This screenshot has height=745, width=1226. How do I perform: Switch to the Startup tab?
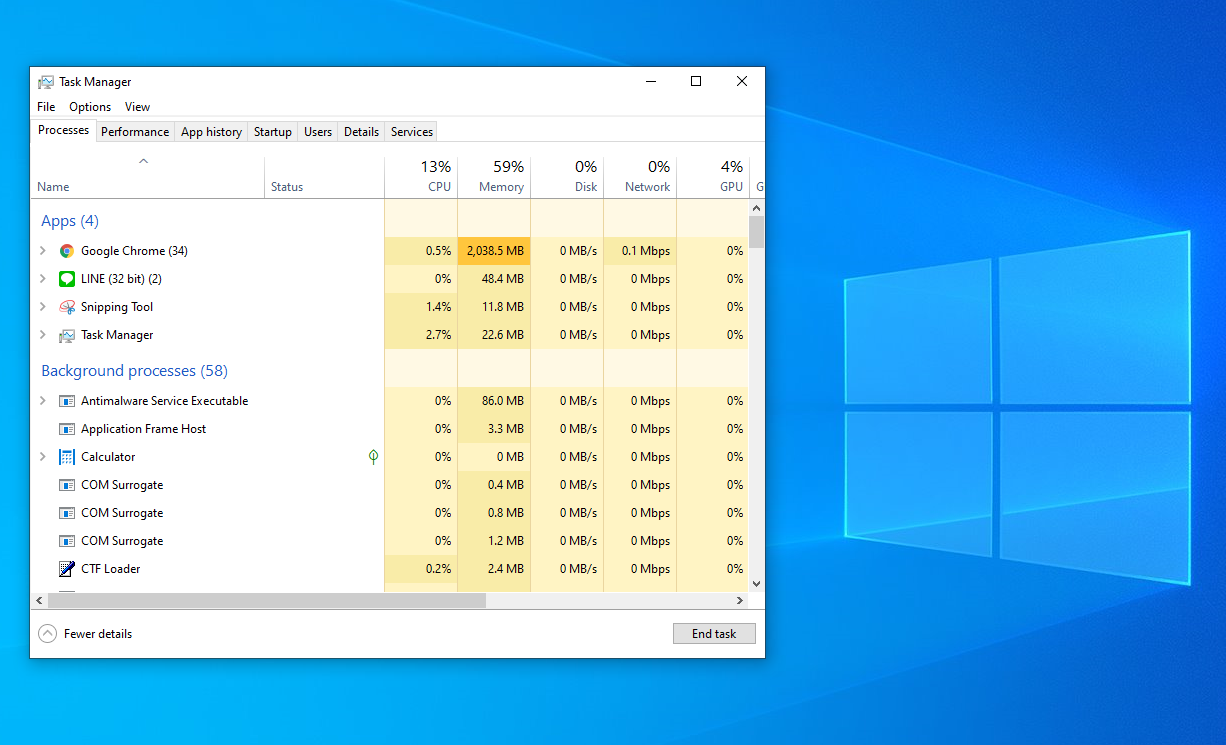pyautogui.click(x=272, y=131)
